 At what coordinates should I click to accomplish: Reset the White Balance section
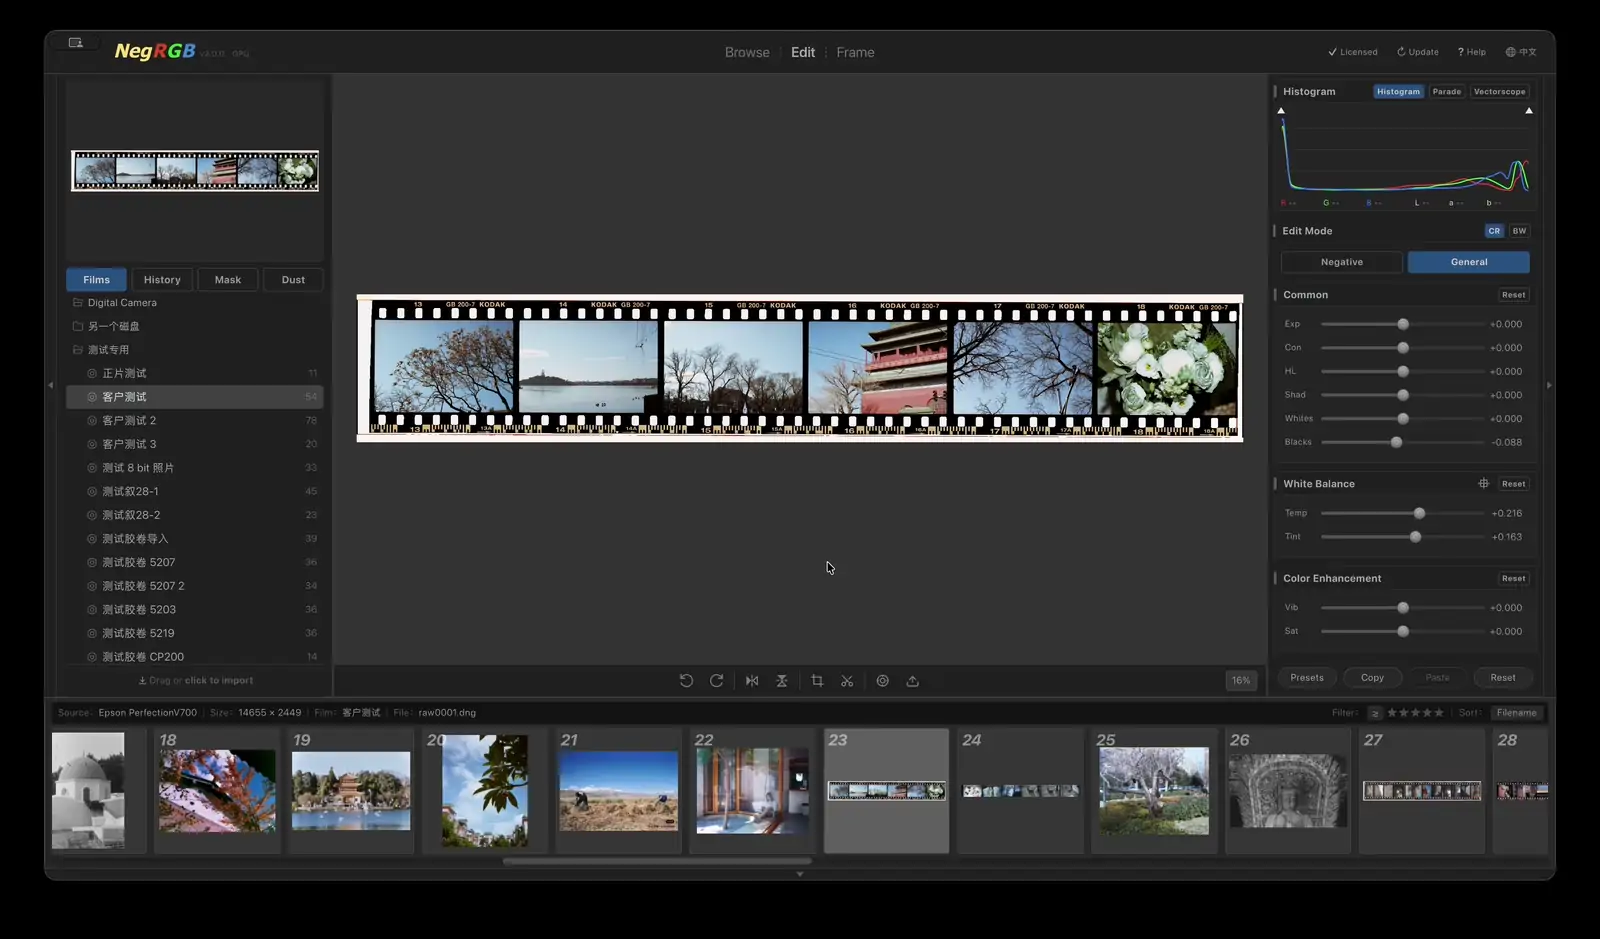tap(1514, 484)
